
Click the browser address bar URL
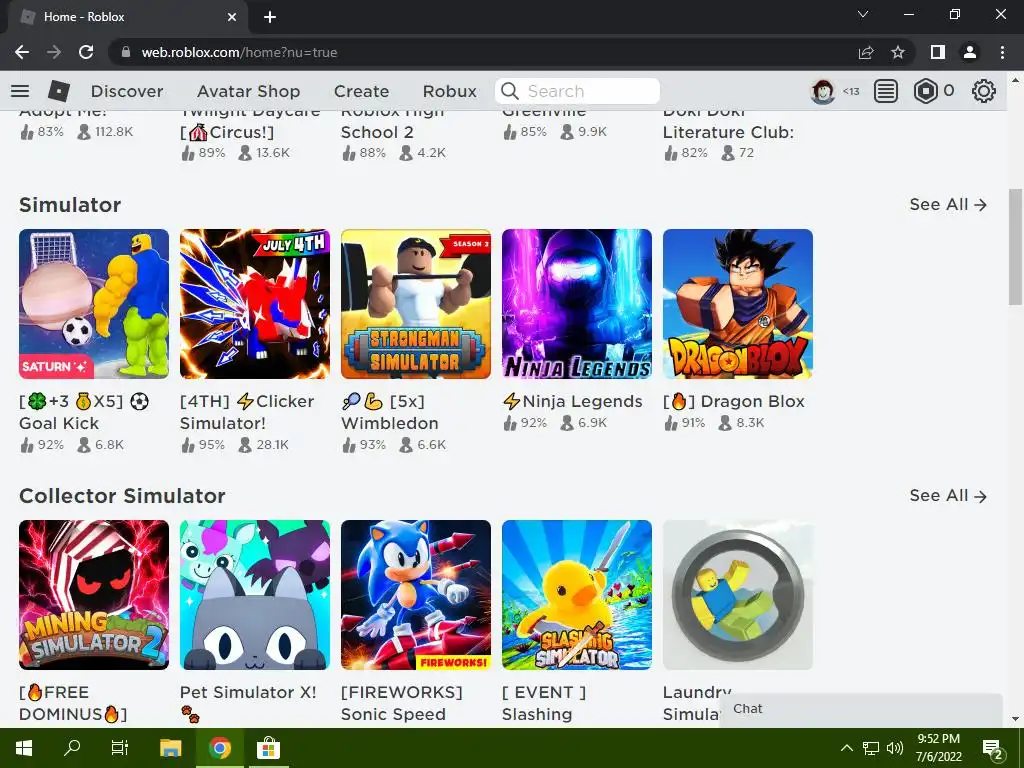point(239,52)
